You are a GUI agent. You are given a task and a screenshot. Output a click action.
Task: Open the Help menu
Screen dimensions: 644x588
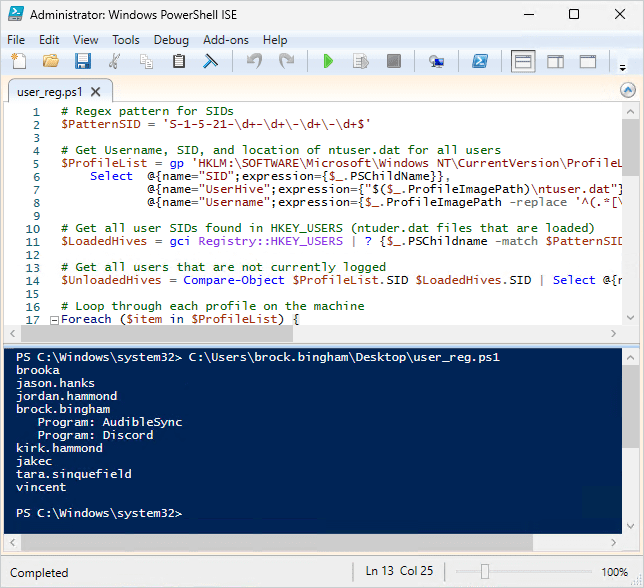[x=275, y=40]
